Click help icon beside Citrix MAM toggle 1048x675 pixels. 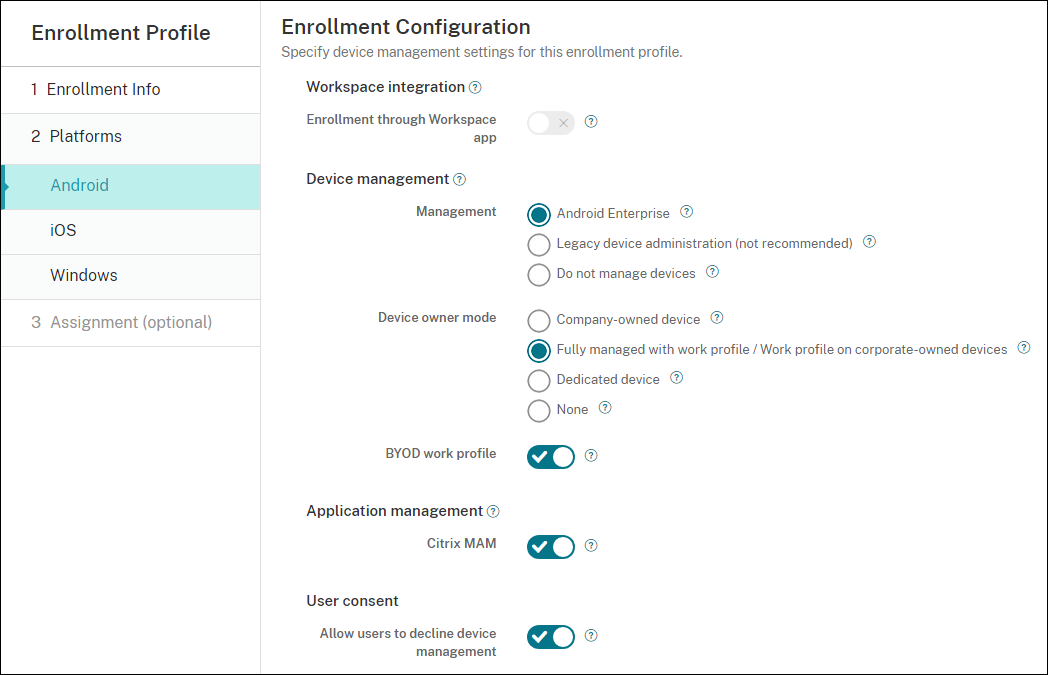[591, 546]
